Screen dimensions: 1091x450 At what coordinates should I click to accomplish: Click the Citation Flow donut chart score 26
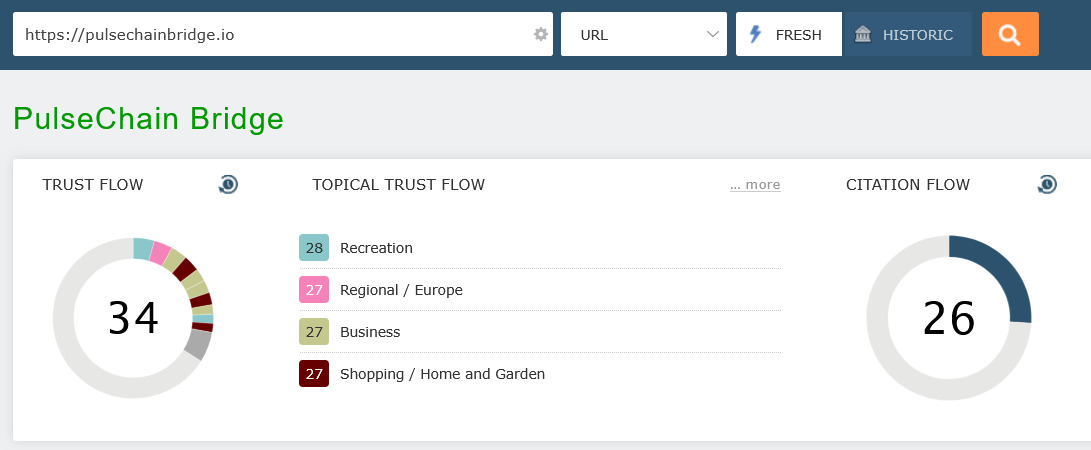(948, 318)
